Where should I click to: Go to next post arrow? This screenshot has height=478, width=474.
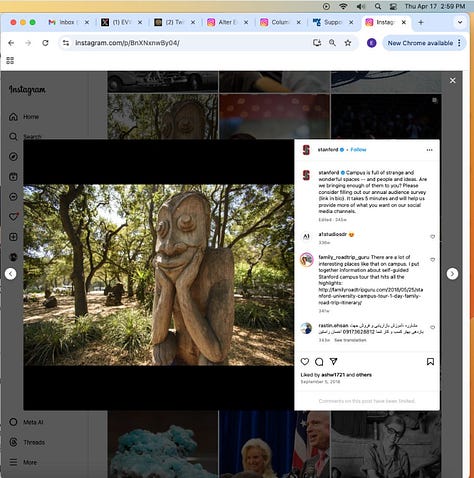452,274
